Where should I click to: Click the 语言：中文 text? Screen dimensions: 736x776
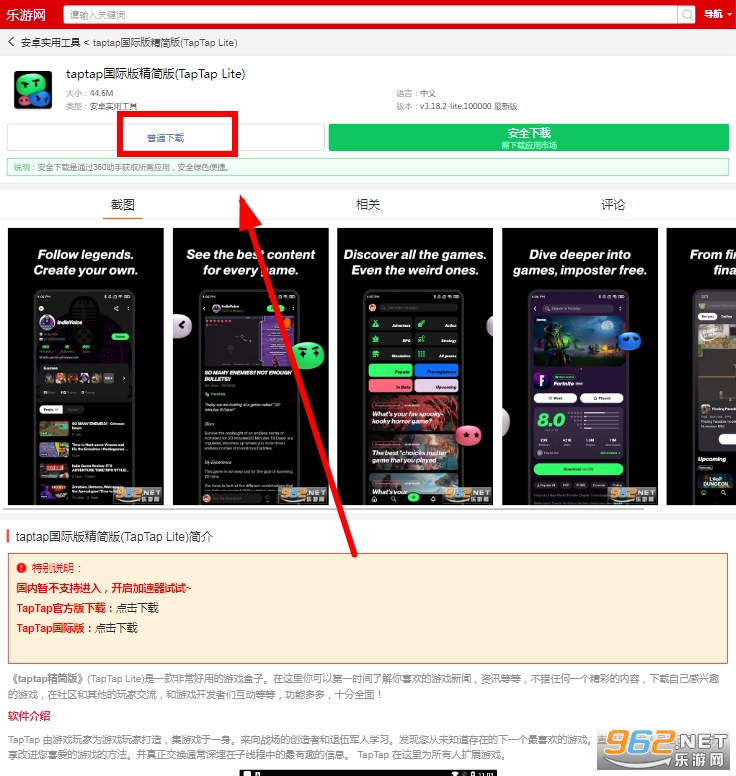416,93
